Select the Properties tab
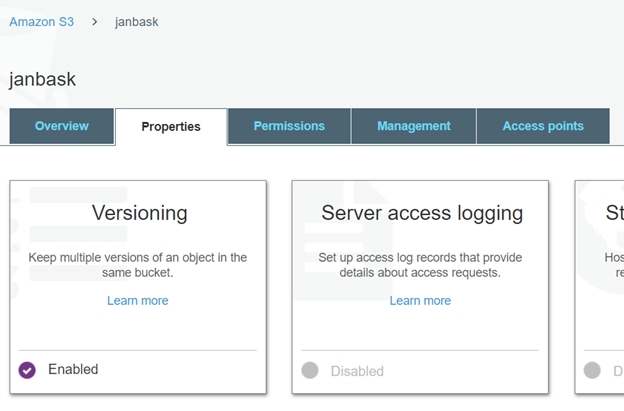Viewport: 624px width, 411px height. [x=171, y=127]
